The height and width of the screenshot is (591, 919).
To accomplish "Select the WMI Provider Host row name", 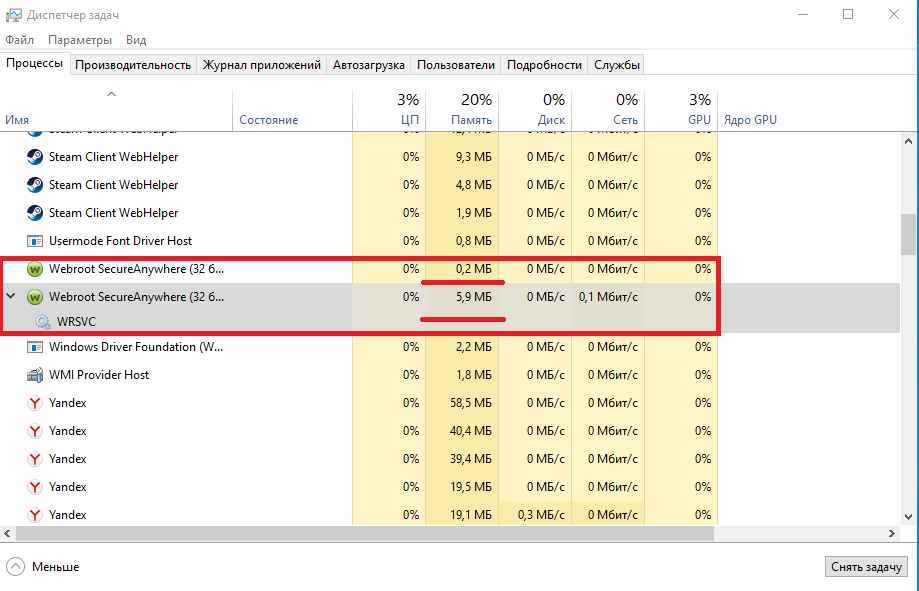I will pyautogui.click(x=99, y=375).
